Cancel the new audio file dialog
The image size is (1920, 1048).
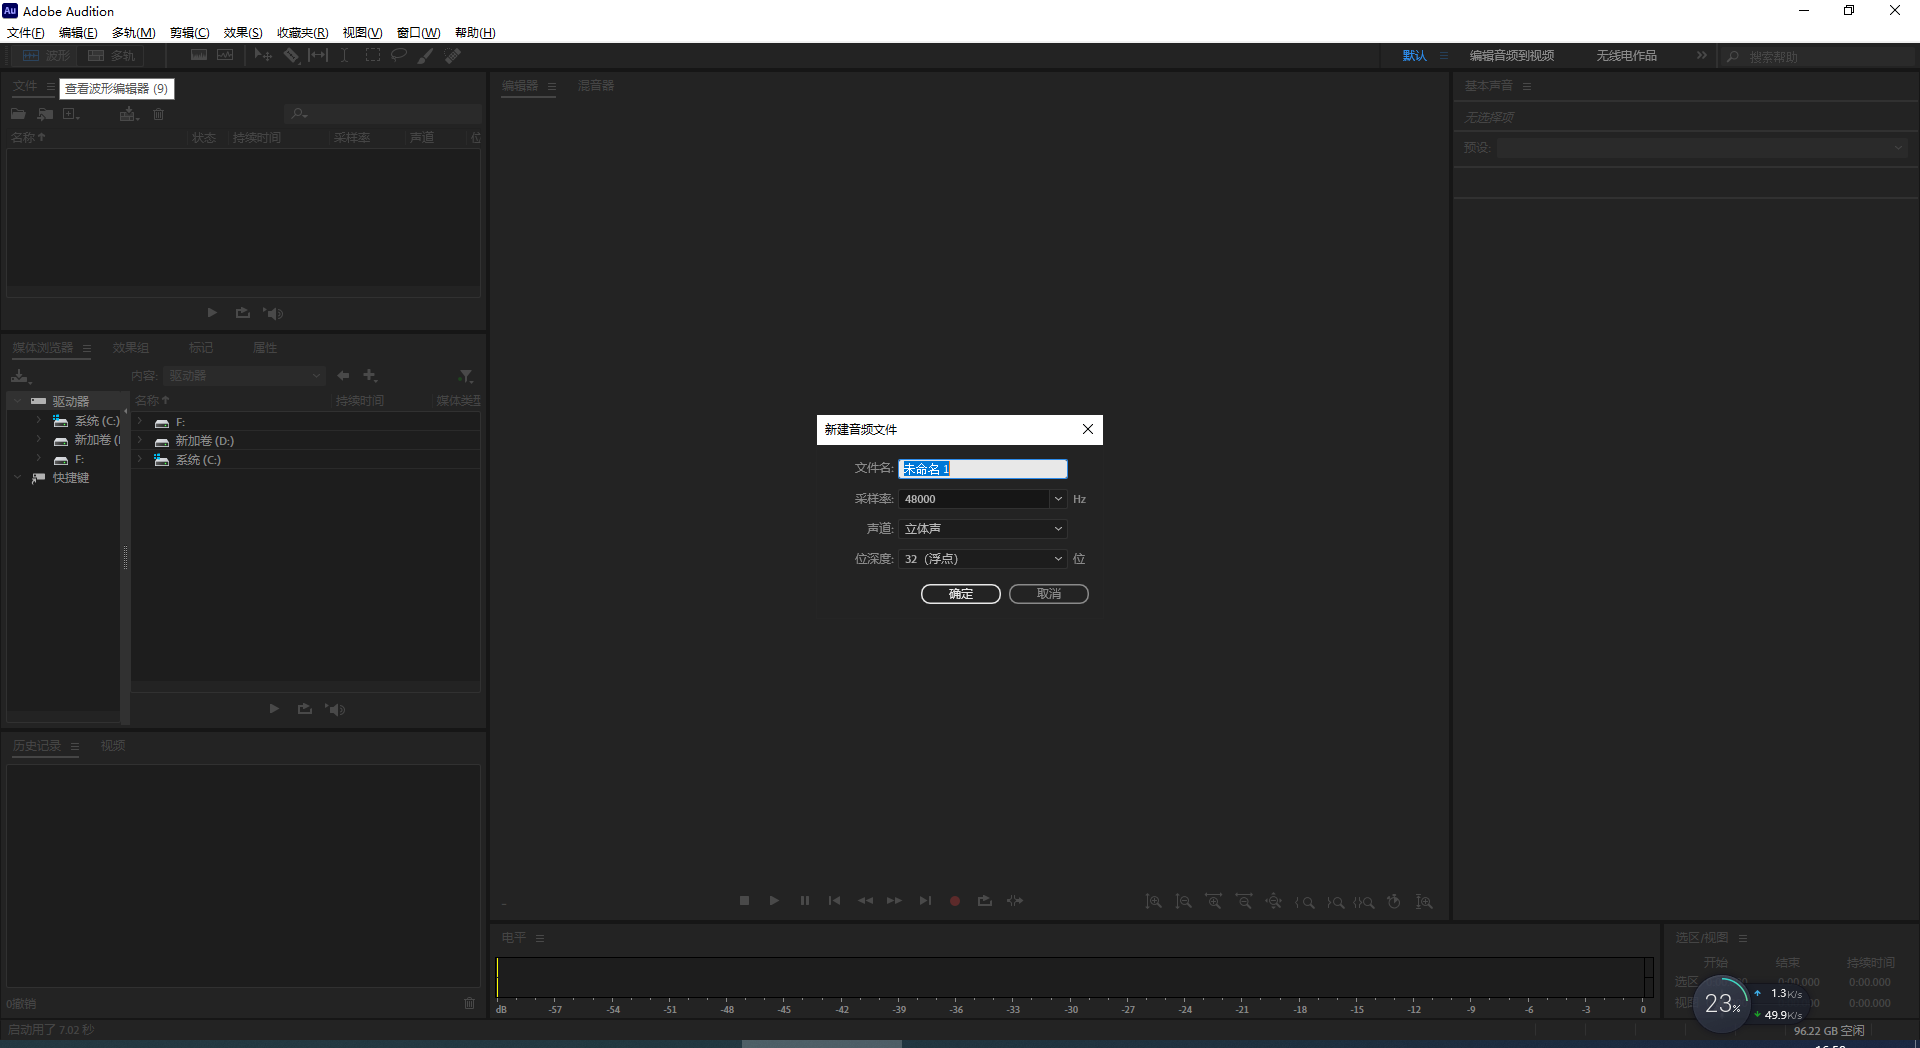coord(1047,593)
